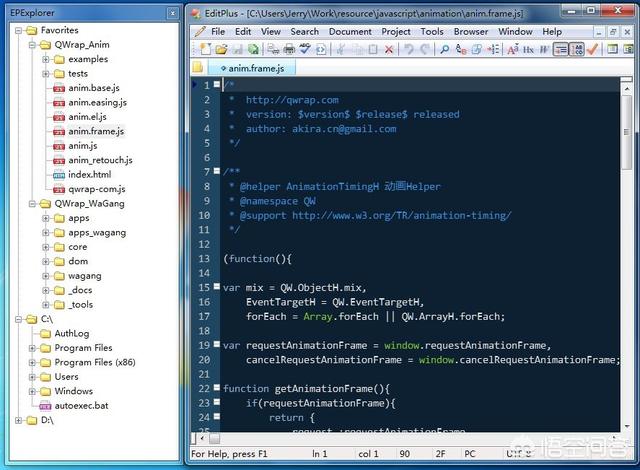
Task: Click the editor vertical scrollbar thumb
Action: pos(626,132)
